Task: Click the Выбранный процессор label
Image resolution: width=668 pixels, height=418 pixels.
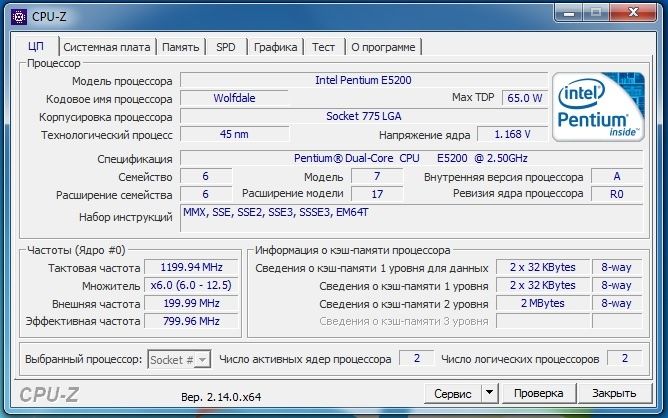Action: [84, 359]
